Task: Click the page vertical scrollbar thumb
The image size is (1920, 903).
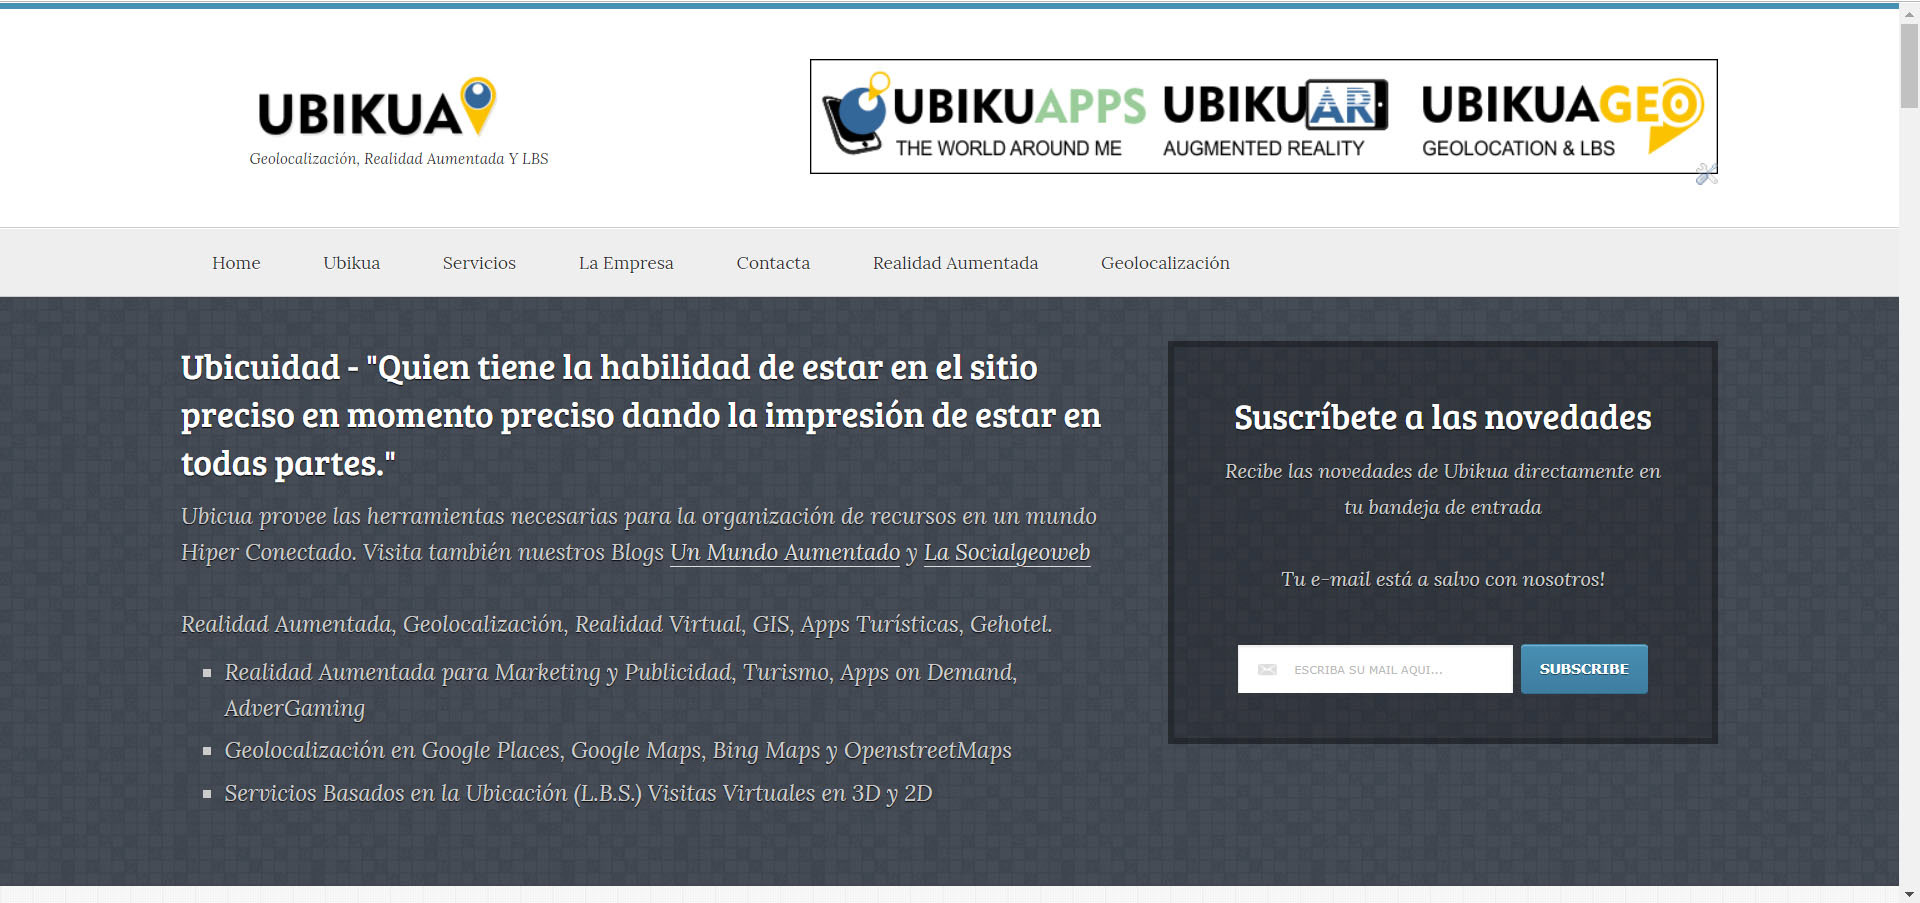Action: pos(1909,65)
